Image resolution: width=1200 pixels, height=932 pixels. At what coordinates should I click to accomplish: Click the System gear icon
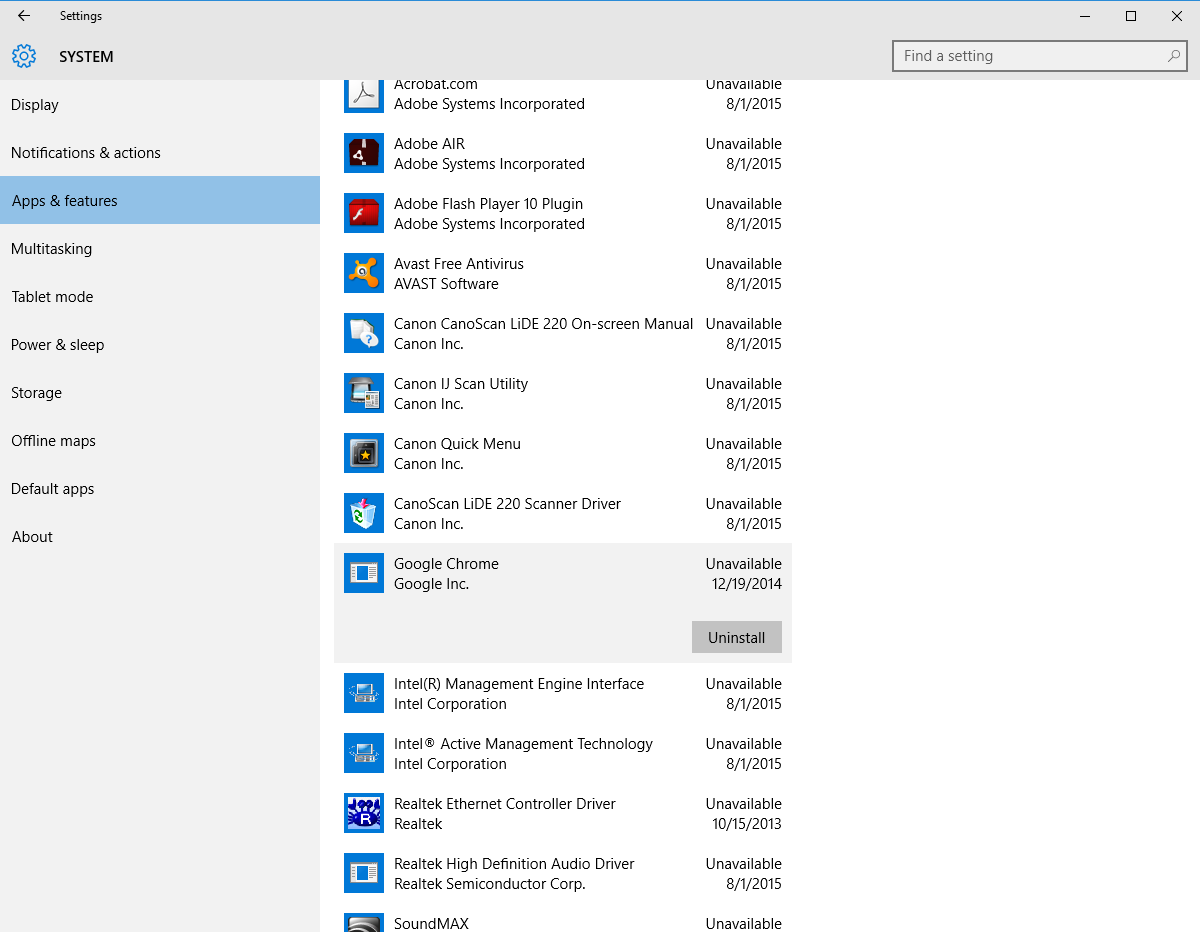(24, 56)
